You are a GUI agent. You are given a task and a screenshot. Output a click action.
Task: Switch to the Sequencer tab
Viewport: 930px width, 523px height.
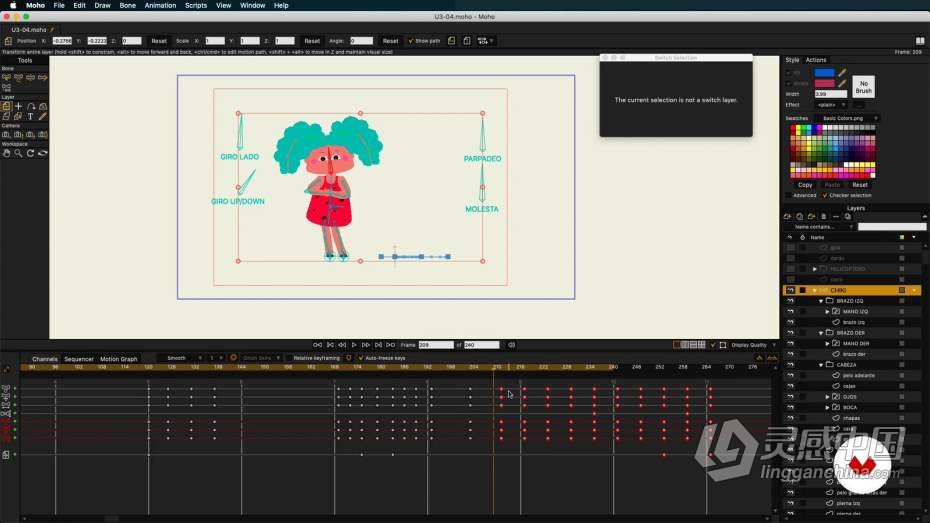click(79, 359)
